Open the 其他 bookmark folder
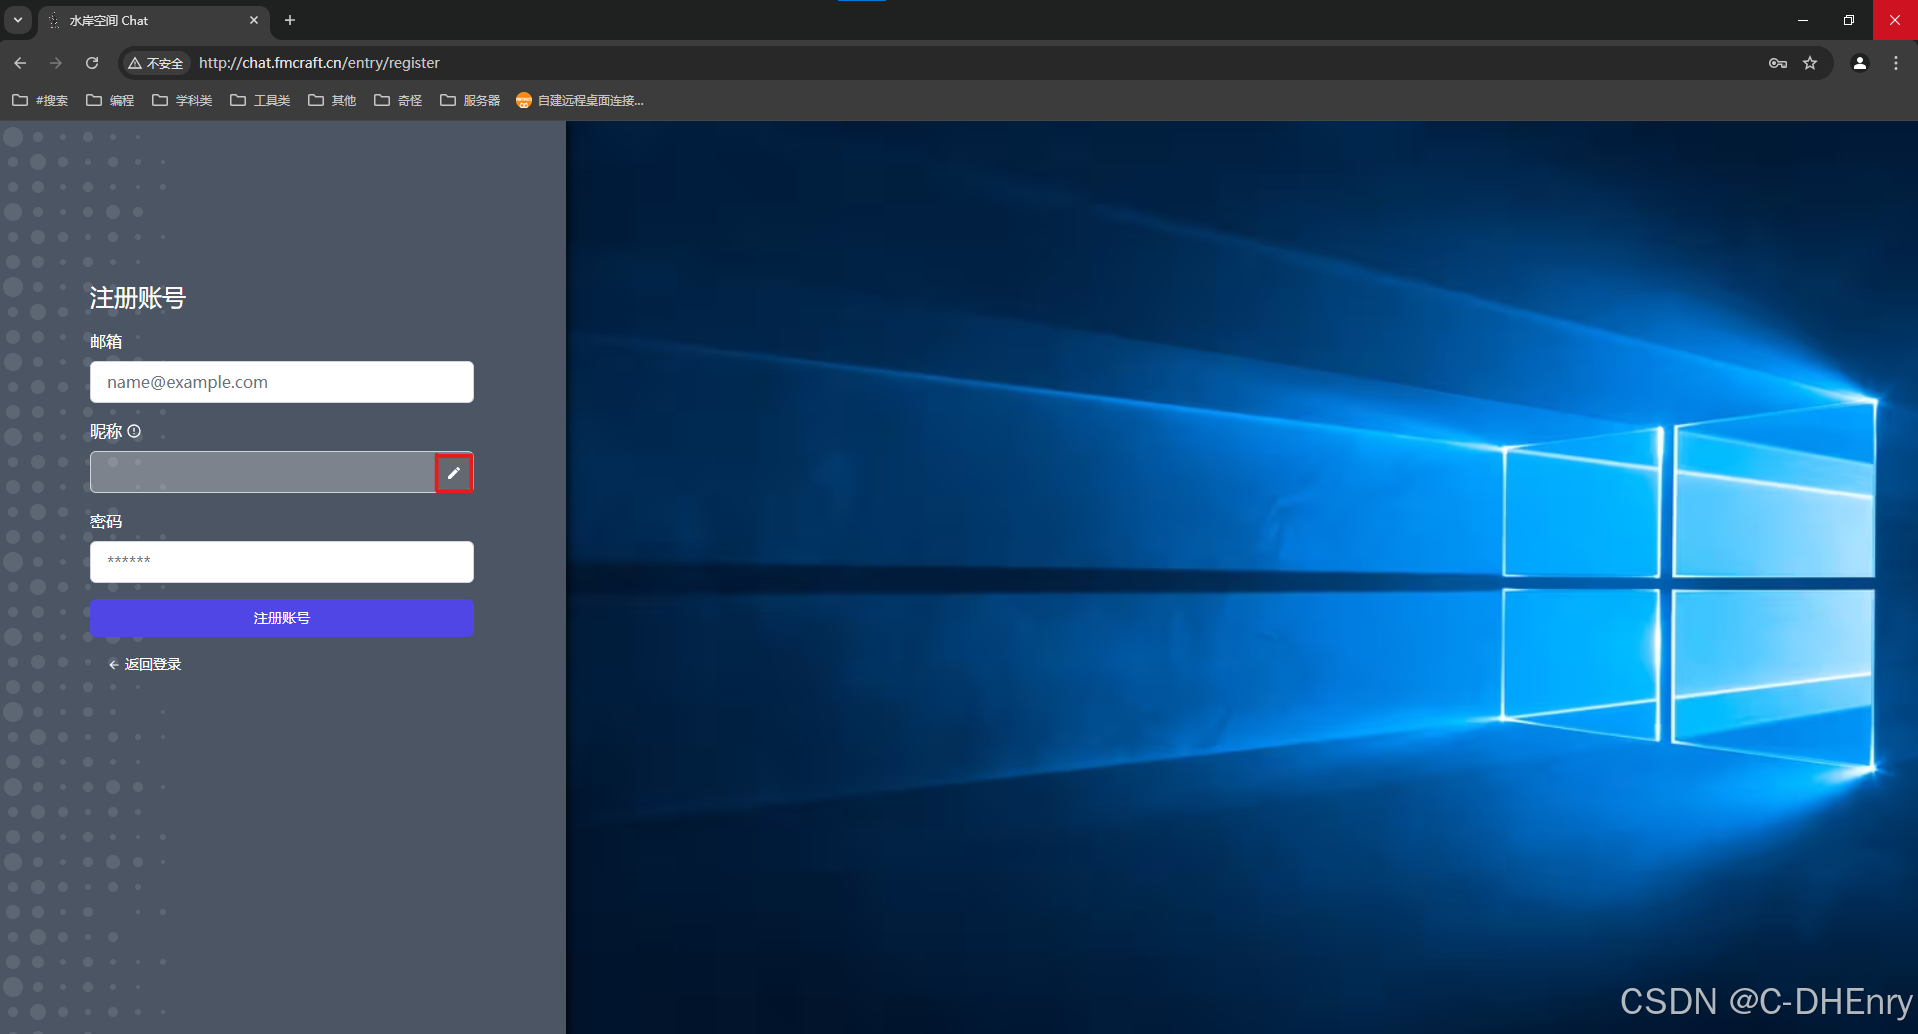The image size is (1918, 1034). (332, 100)
